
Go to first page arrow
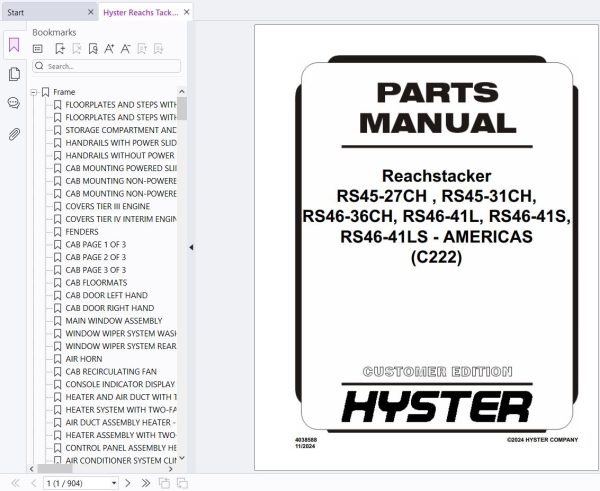15,483
